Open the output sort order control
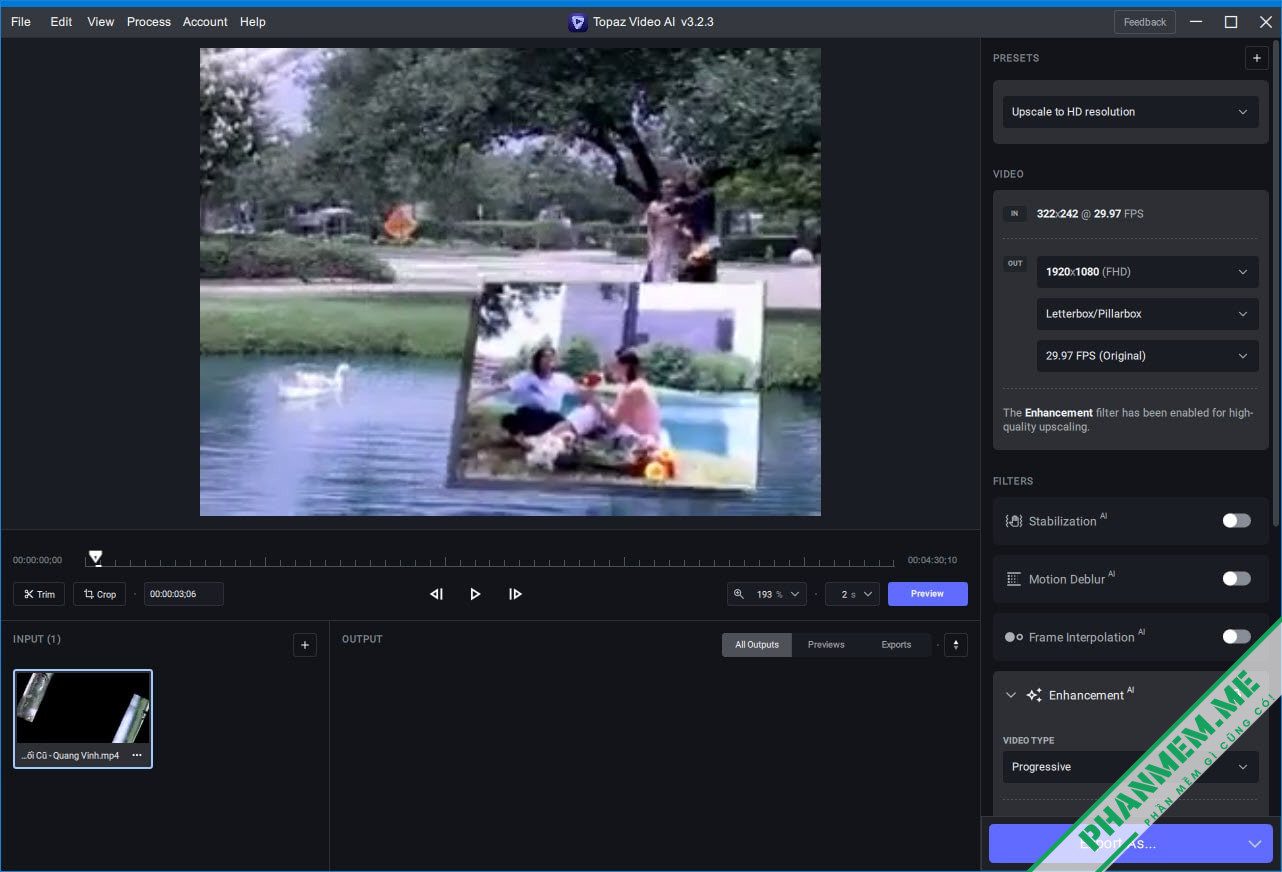This screenshot has width=1282, height=872. pos(956,645)
